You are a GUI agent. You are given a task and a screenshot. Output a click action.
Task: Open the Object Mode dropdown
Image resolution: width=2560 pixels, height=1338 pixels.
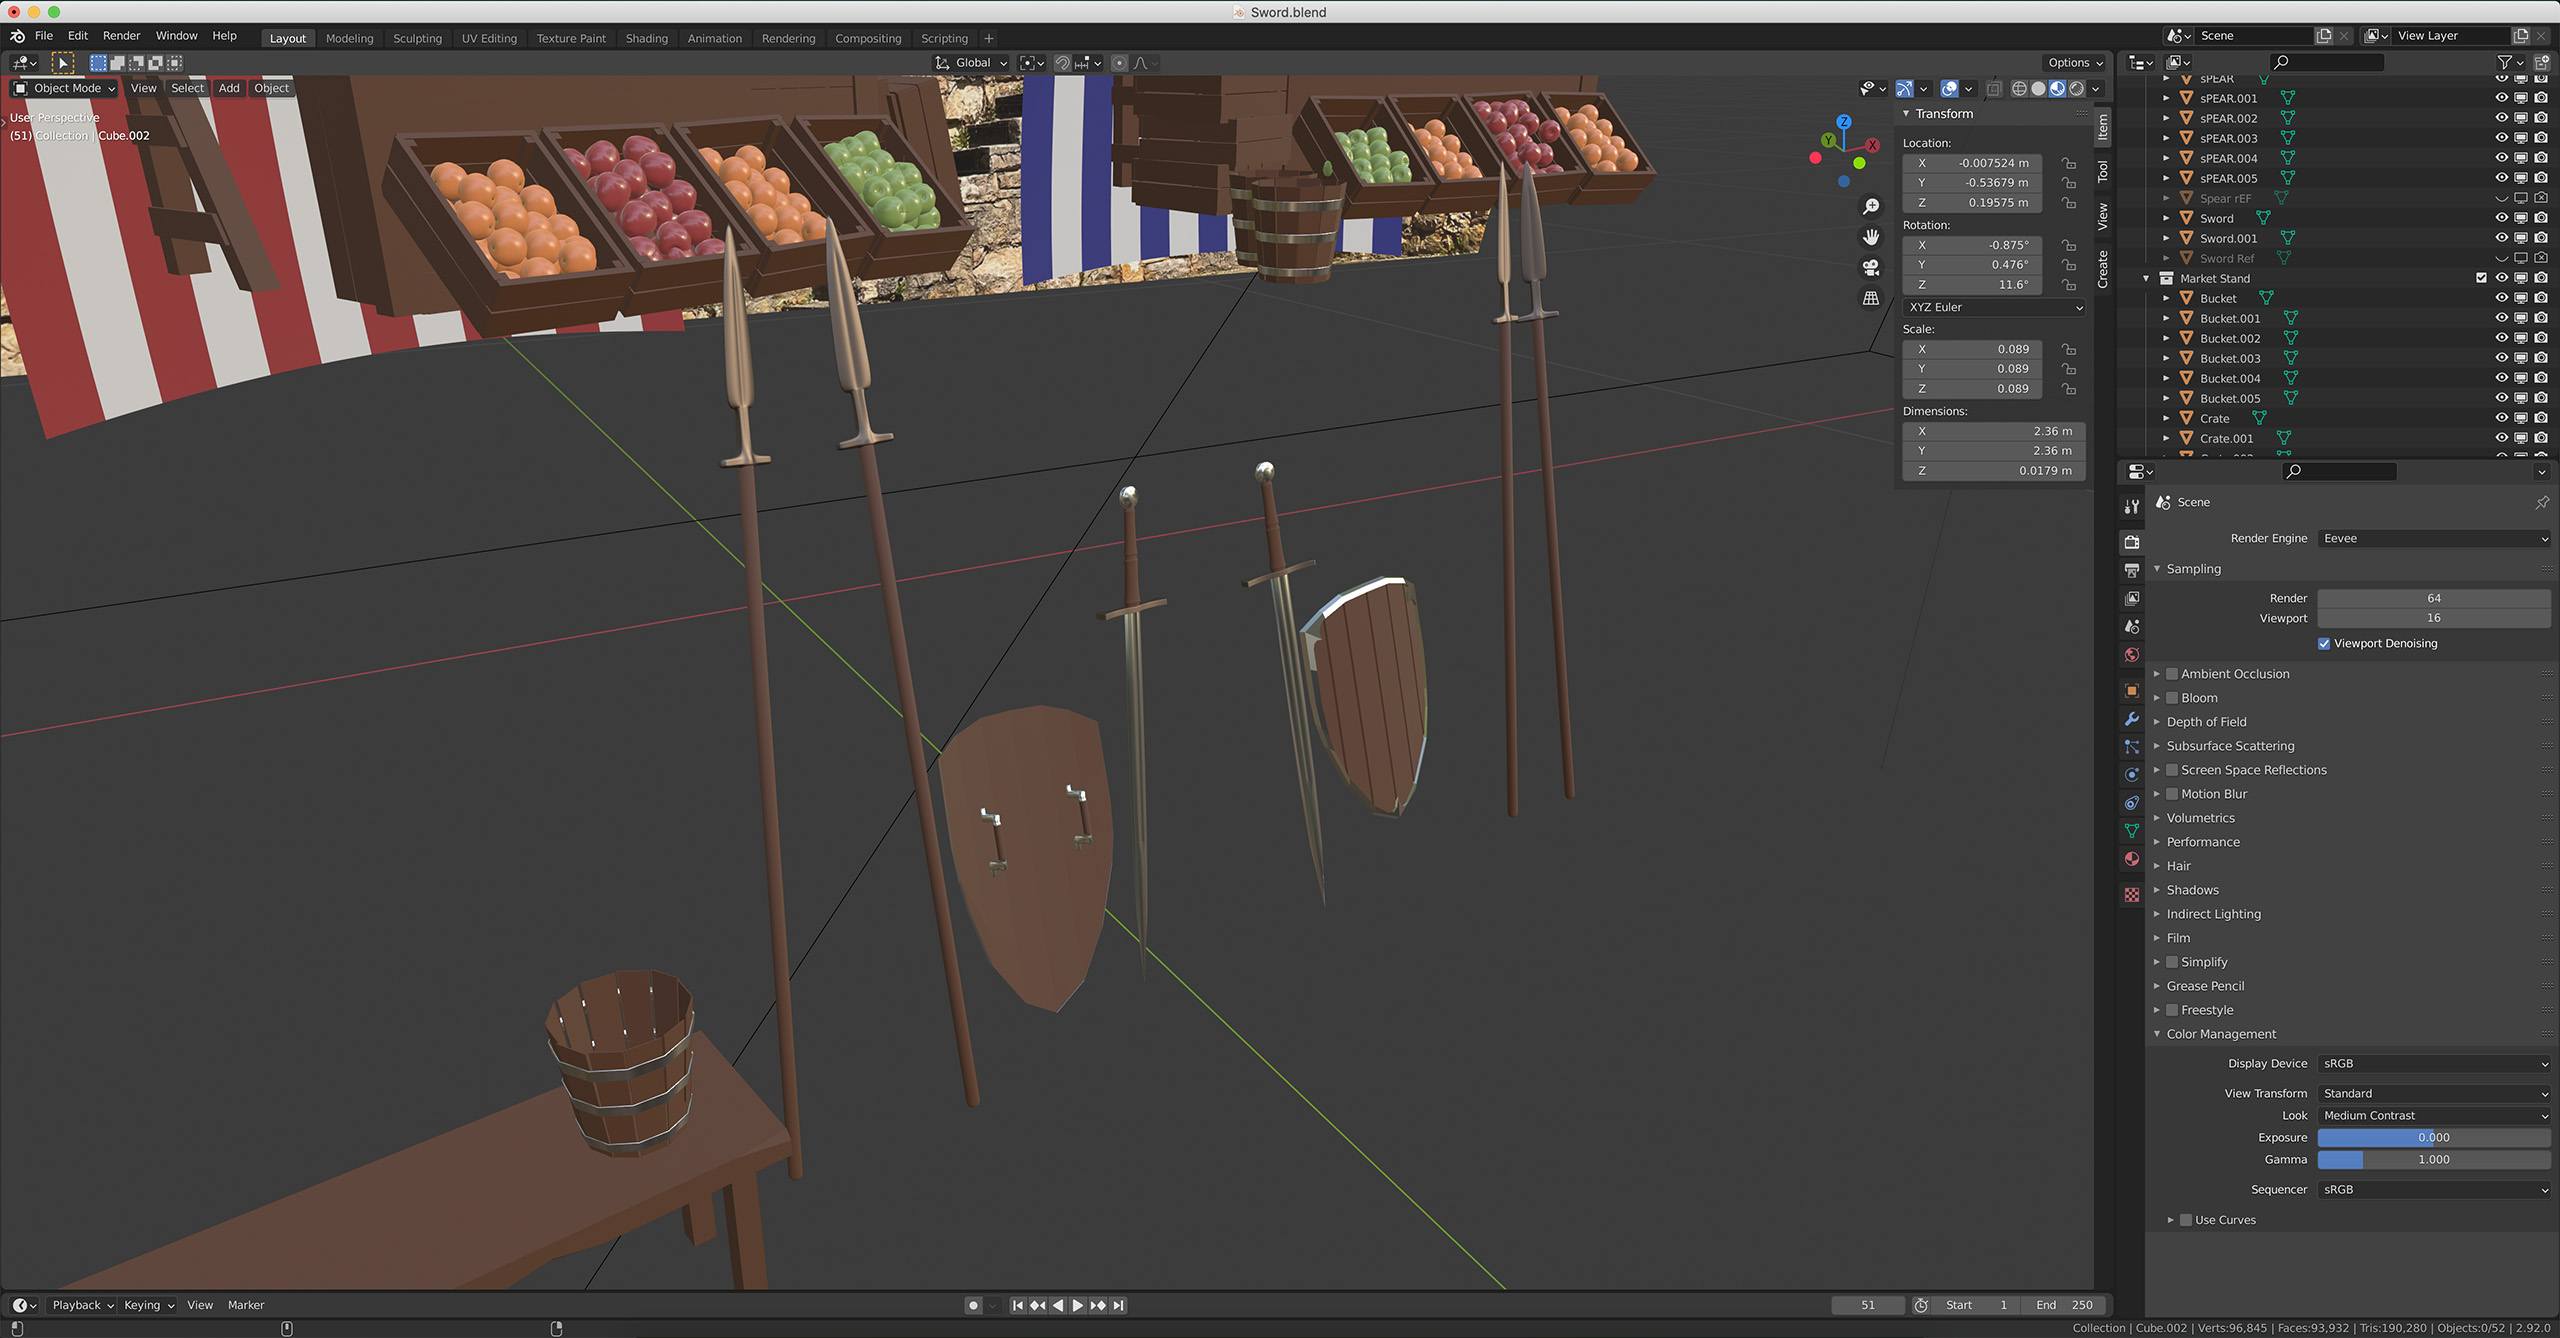pyautogui.click(x=64, y=88)
